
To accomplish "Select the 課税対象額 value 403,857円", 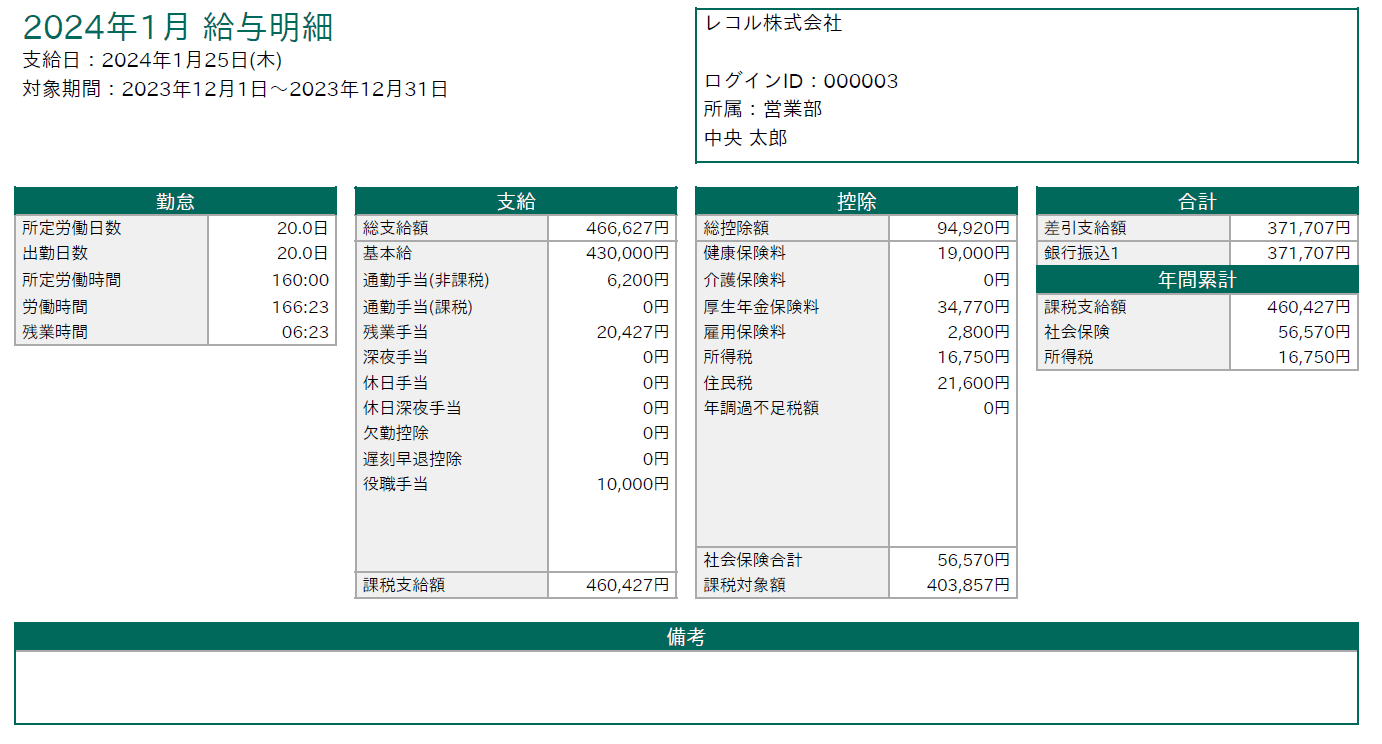I will [968, 585].
